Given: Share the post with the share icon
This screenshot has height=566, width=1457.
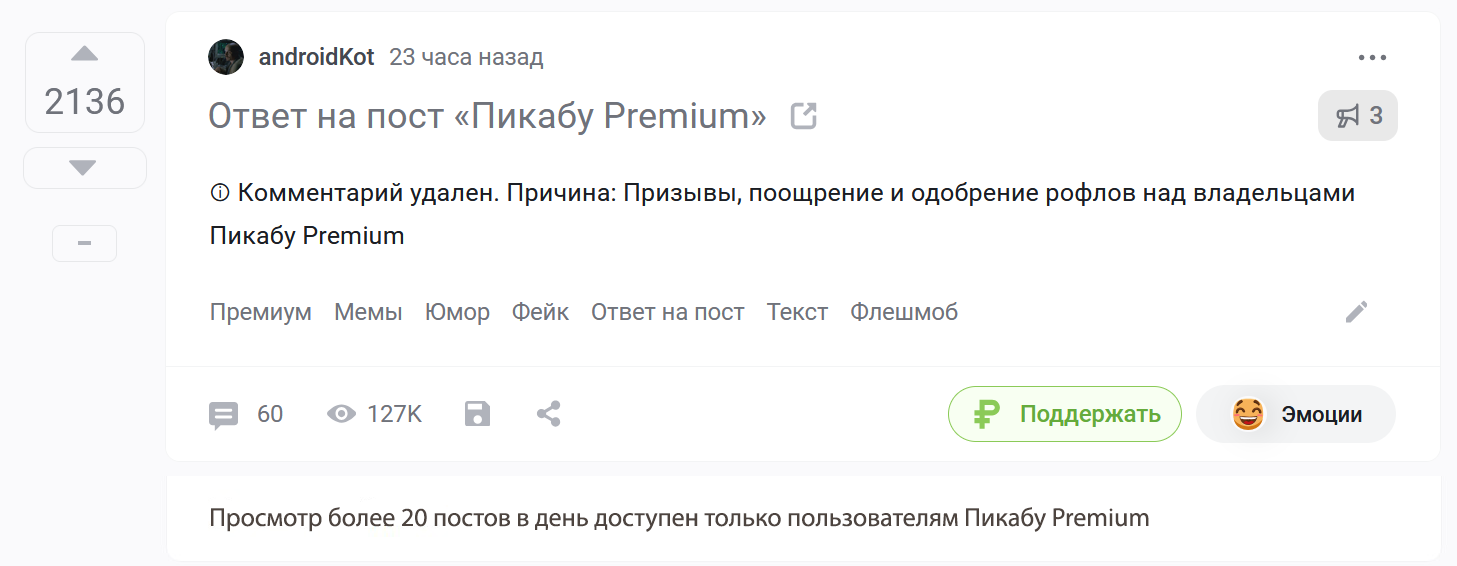Looking at the screenshot, I should click(x=548, y=414).
